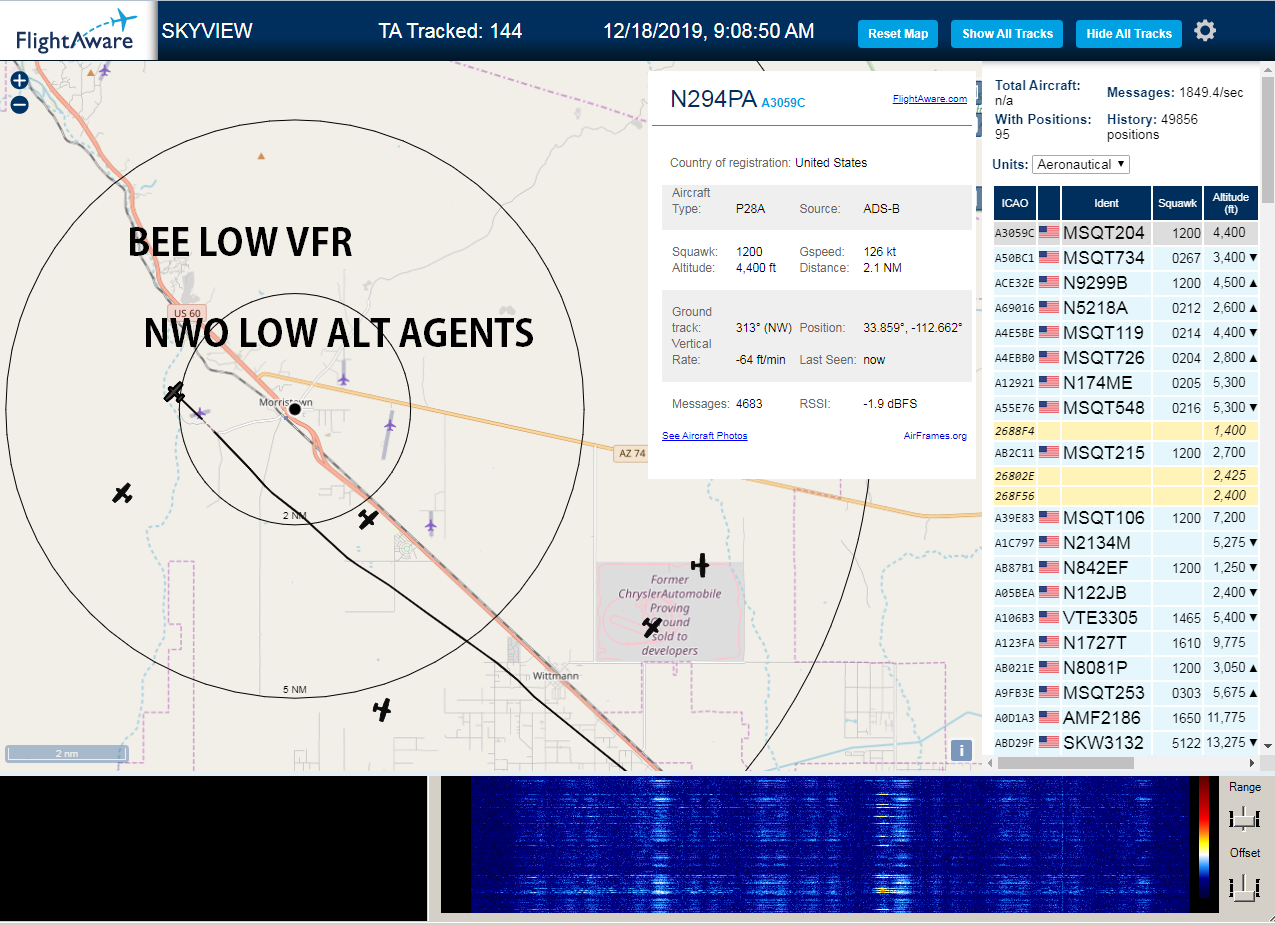Click the Reset Map button

point(898,34)
